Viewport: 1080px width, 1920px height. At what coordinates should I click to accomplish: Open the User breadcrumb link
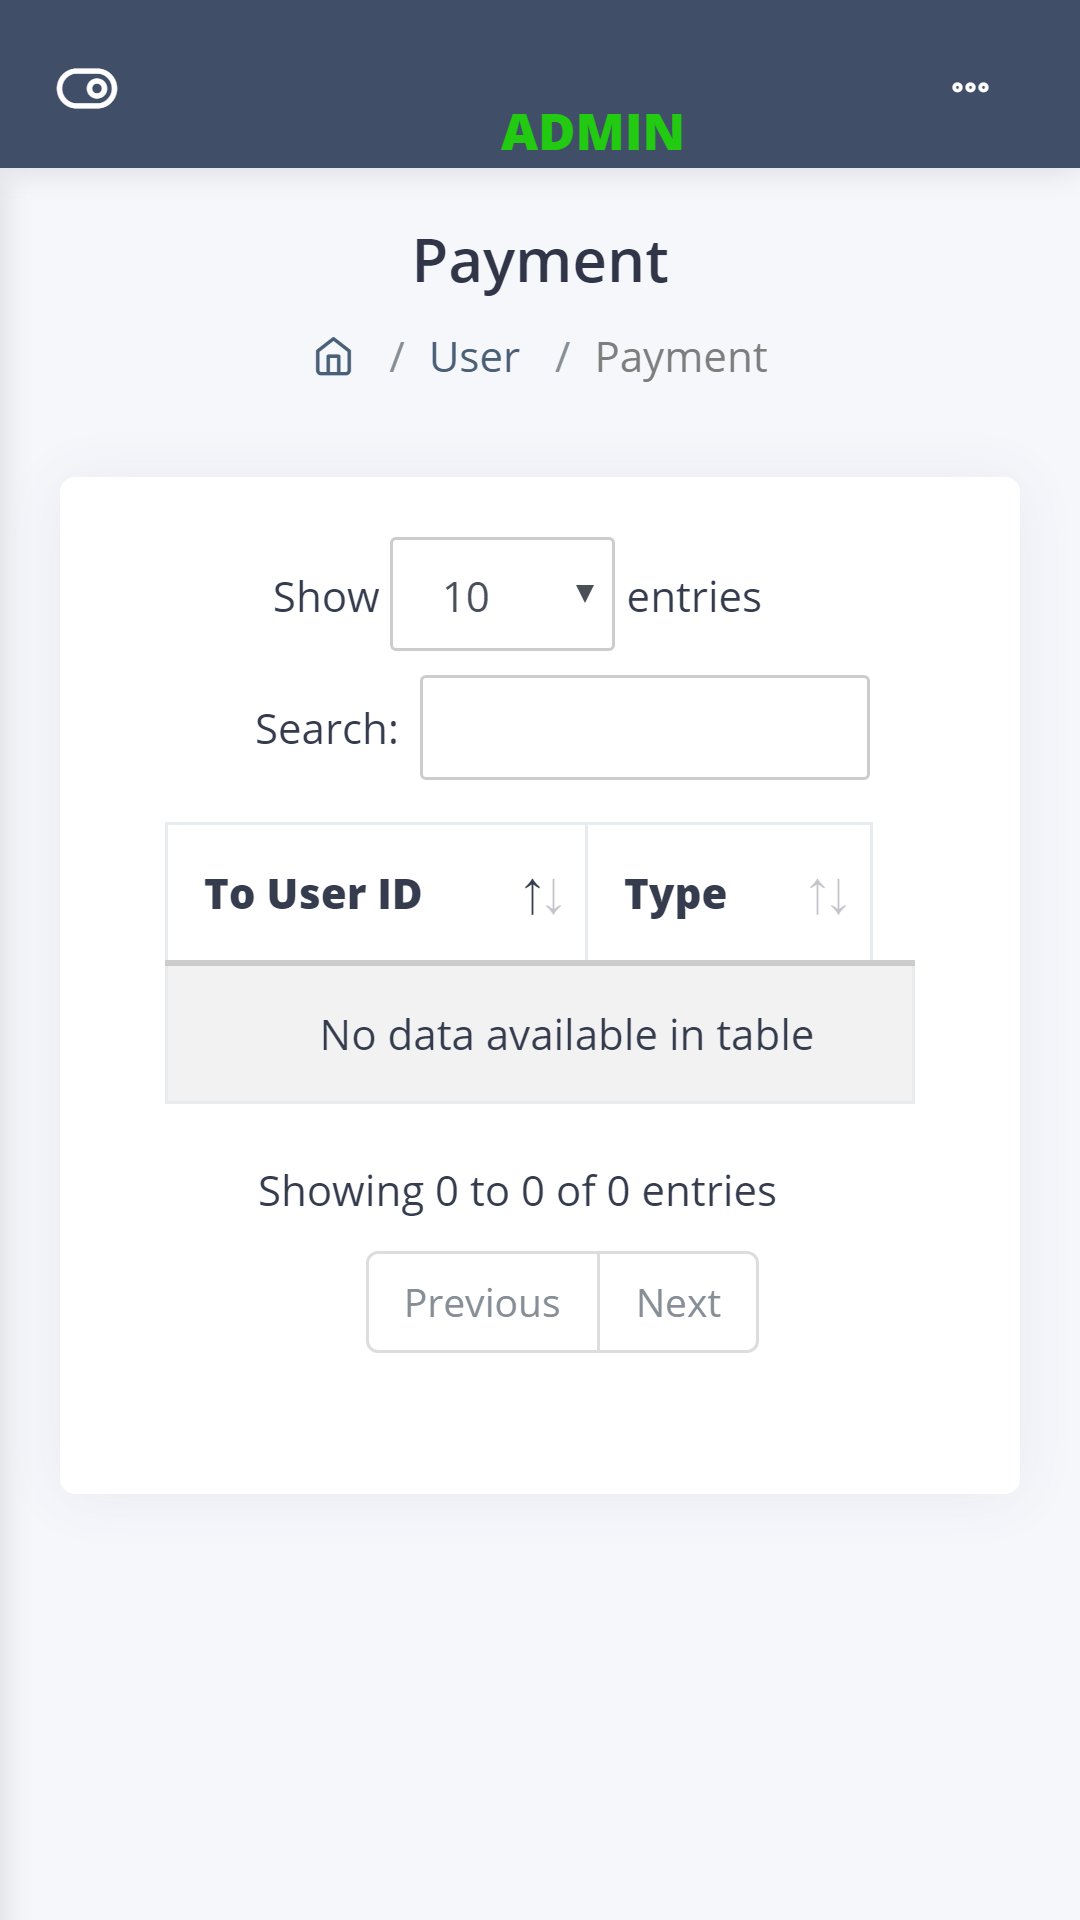(474, 357)
